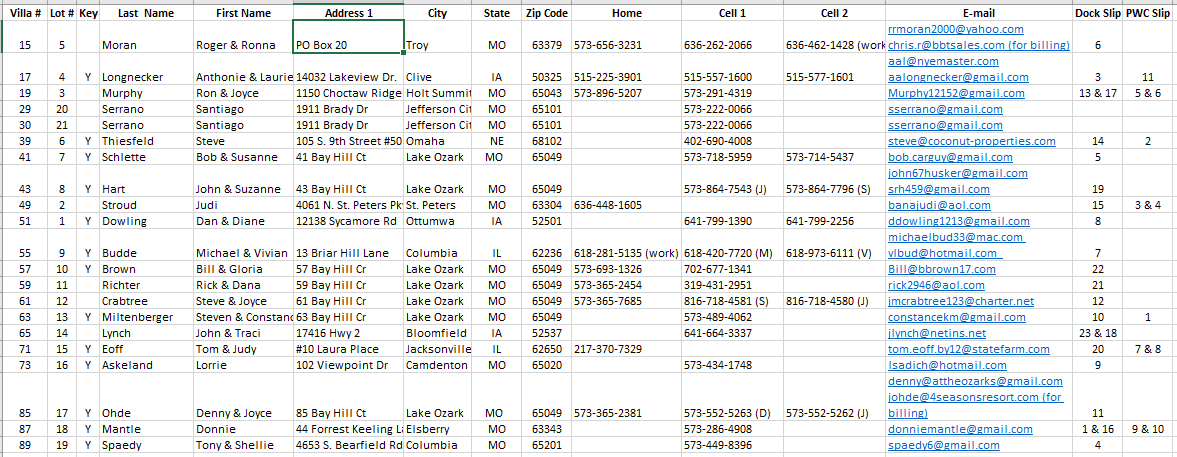
Task: Select home phone cell 217-370-7329
Action: (627, 349)
